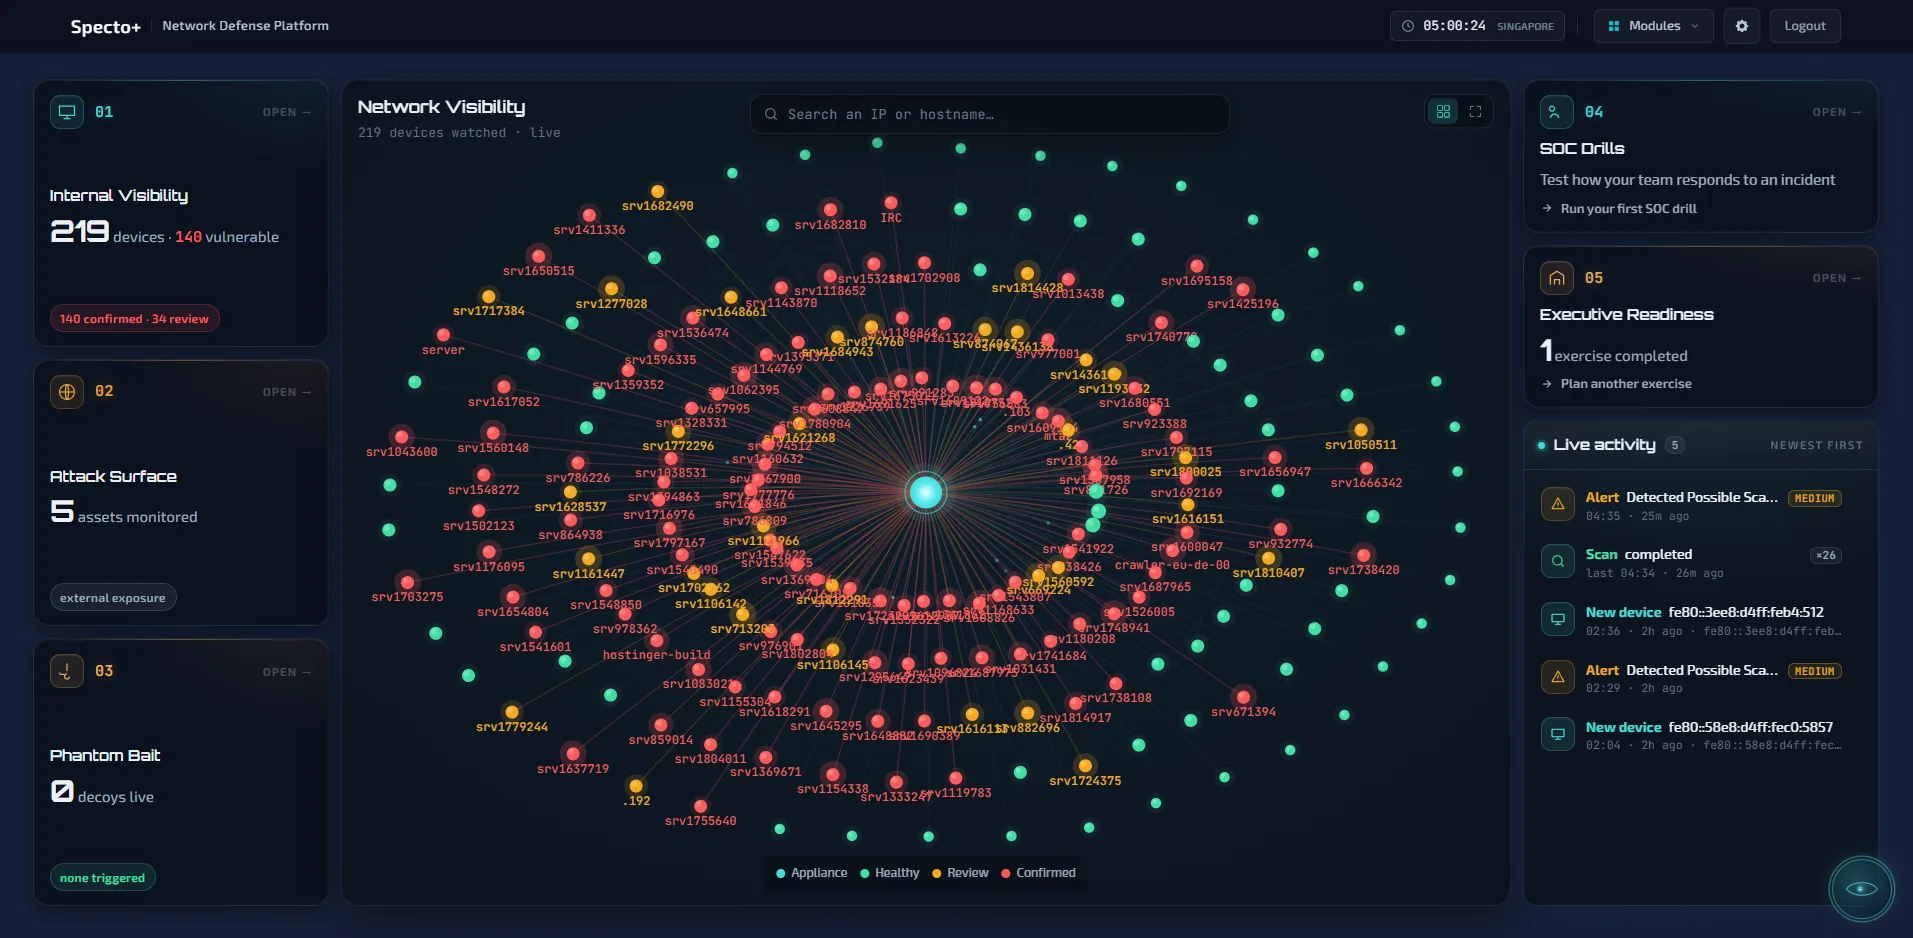Toggle Confirmed legend filter

[x=1038, y=873]
